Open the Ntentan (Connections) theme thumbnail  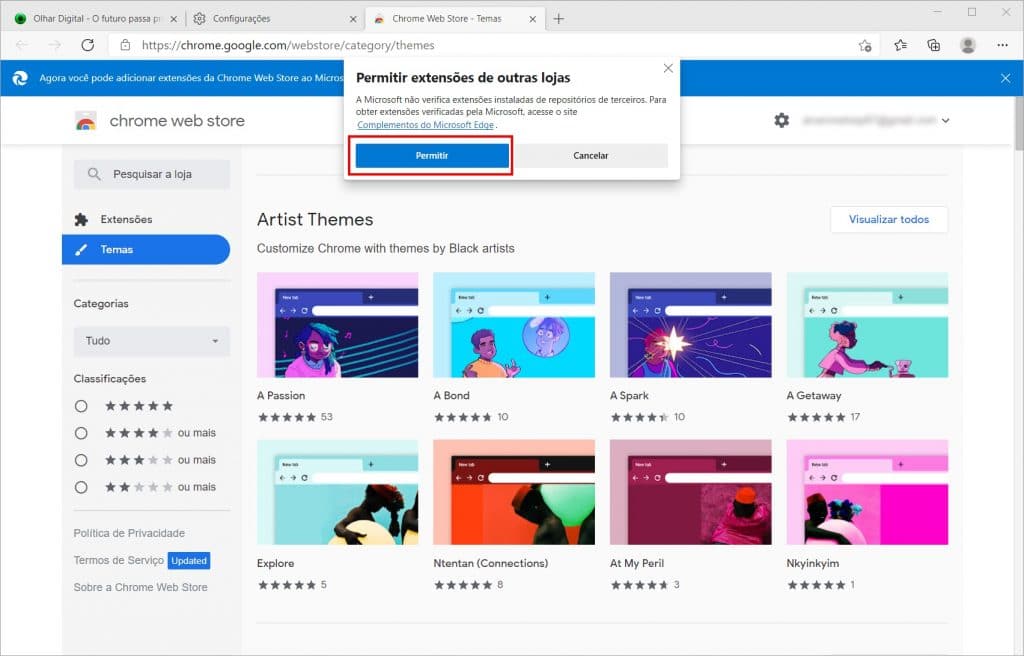pos(514,492)
